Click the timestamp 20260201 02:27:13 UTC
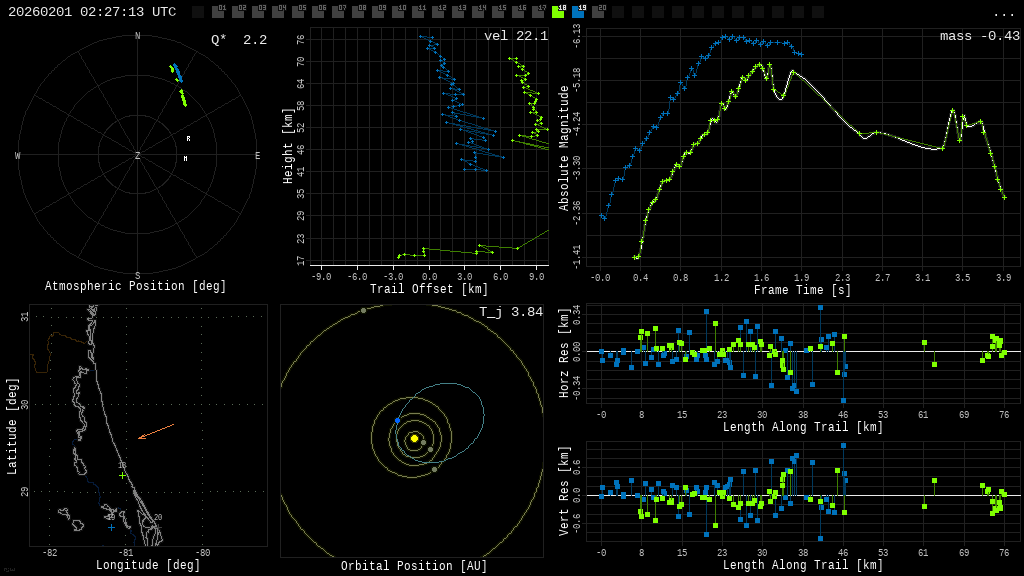 [x=92, y=12]
